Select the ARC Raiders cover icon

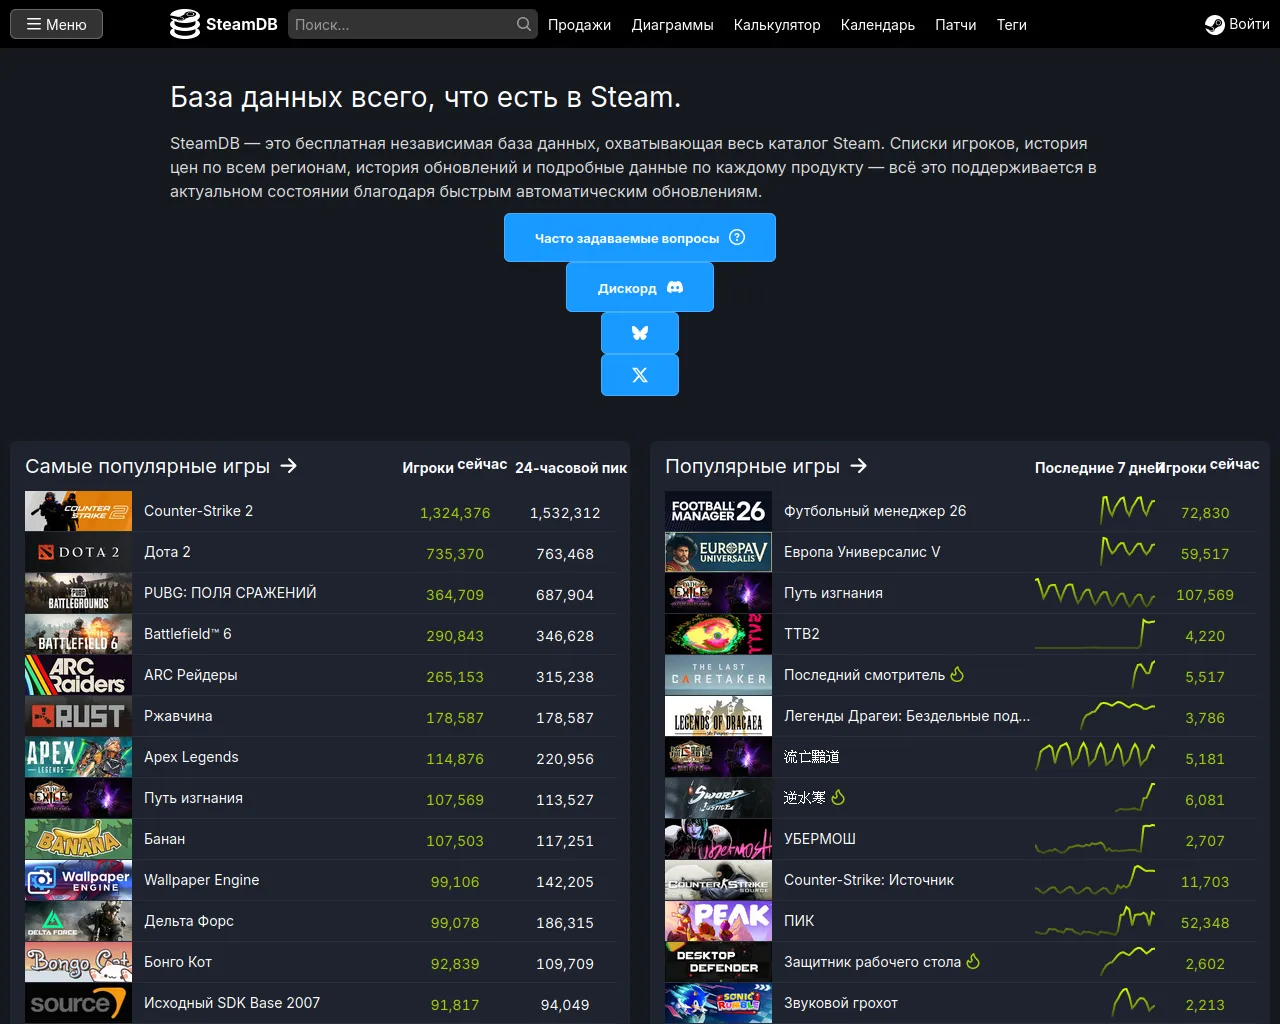pyautogui.click(x=78, y=675)
